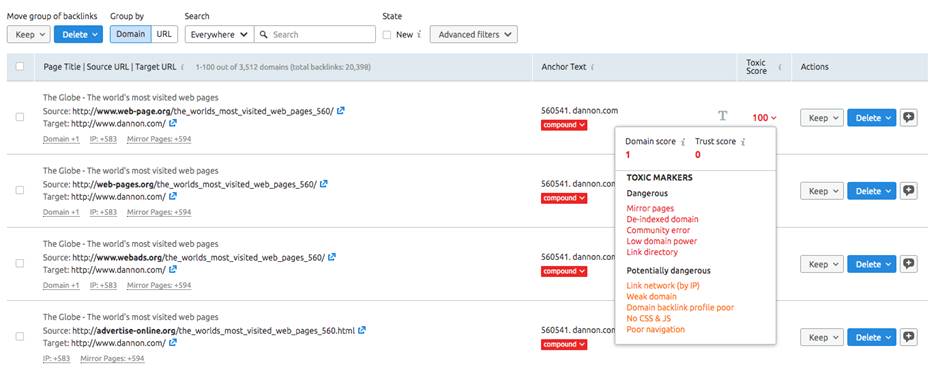The height and width of the screenshot is (372, 936).
Task: Open the Everywhere search scope dropdown
Action: point(219,35)
